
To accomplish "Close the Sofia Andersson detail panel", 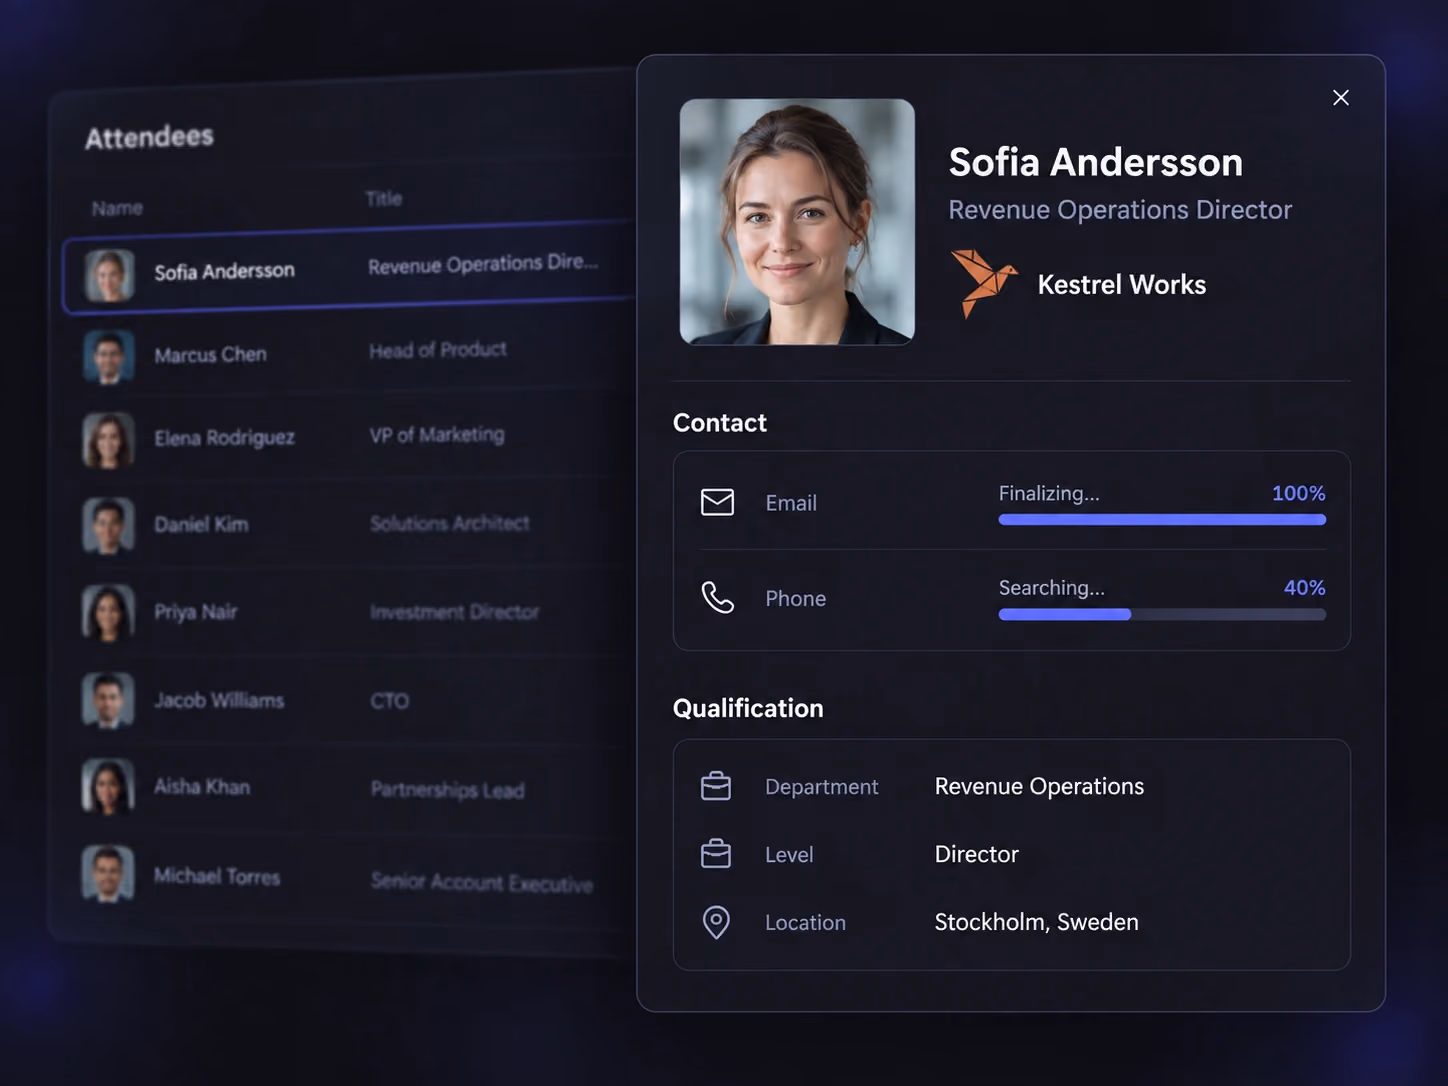I will 1341,97.
